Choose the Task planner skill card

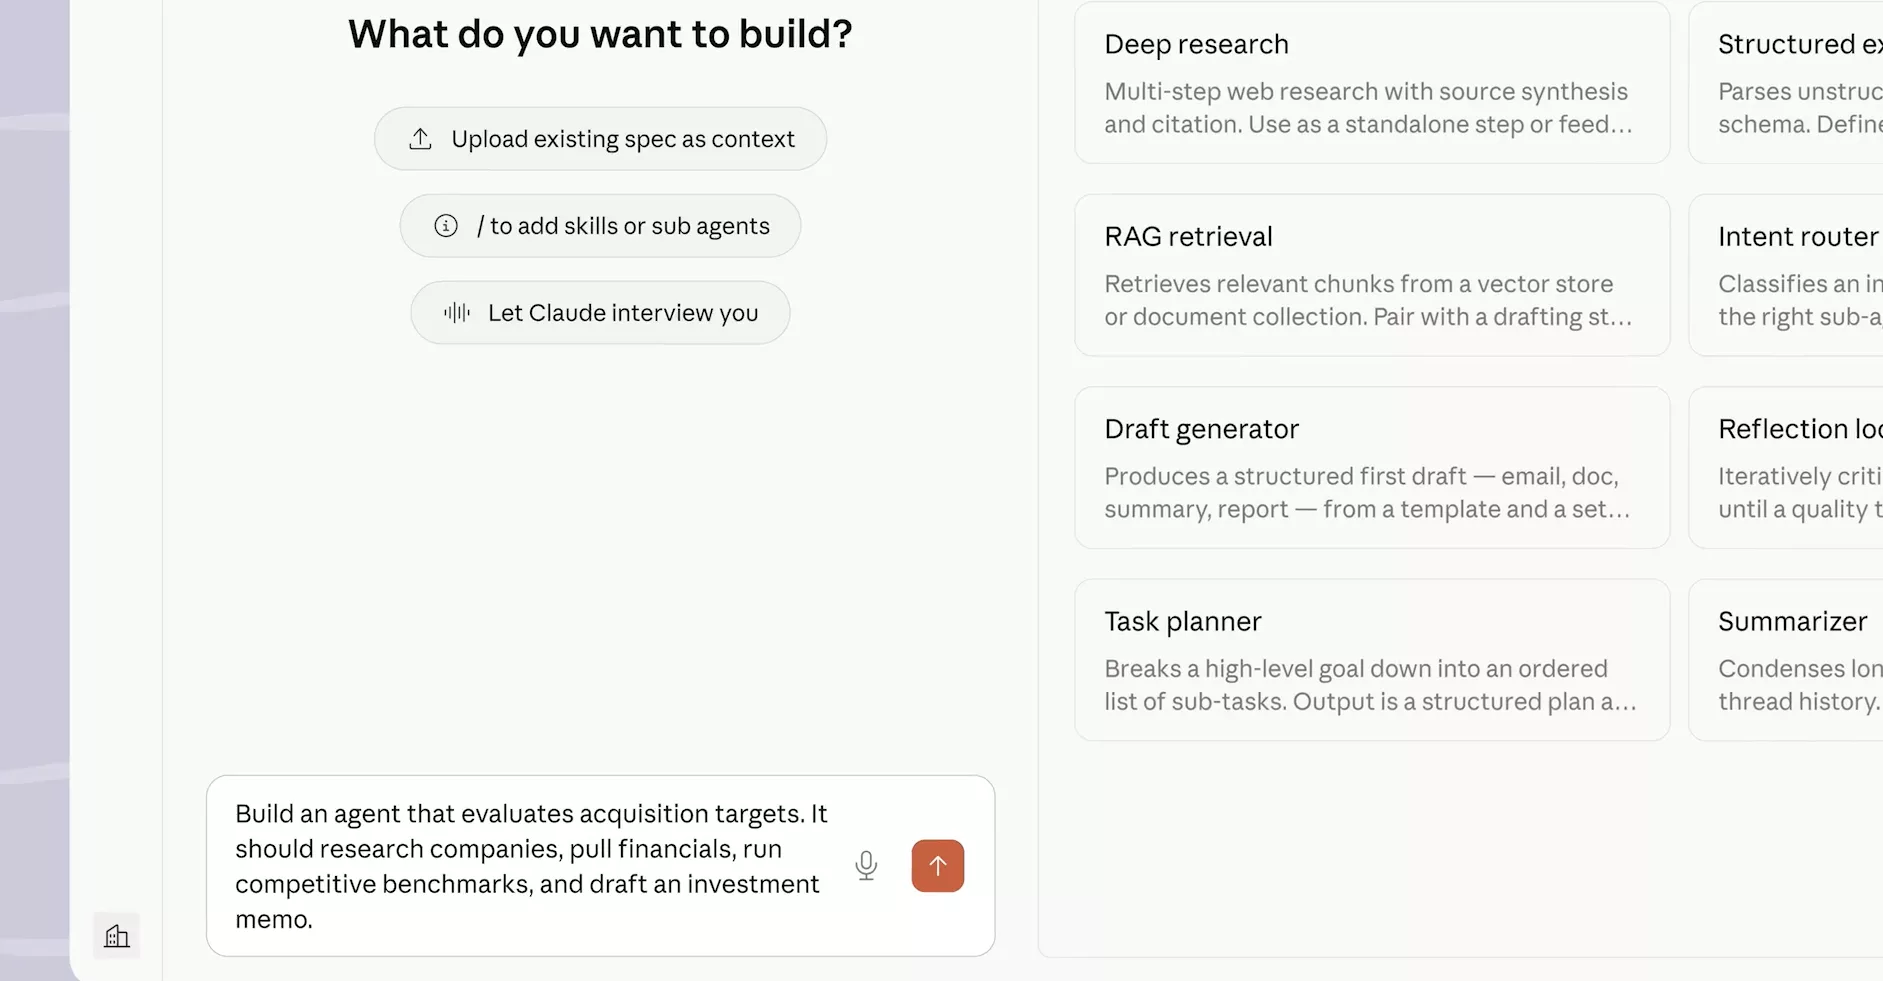coord(1372,660)
